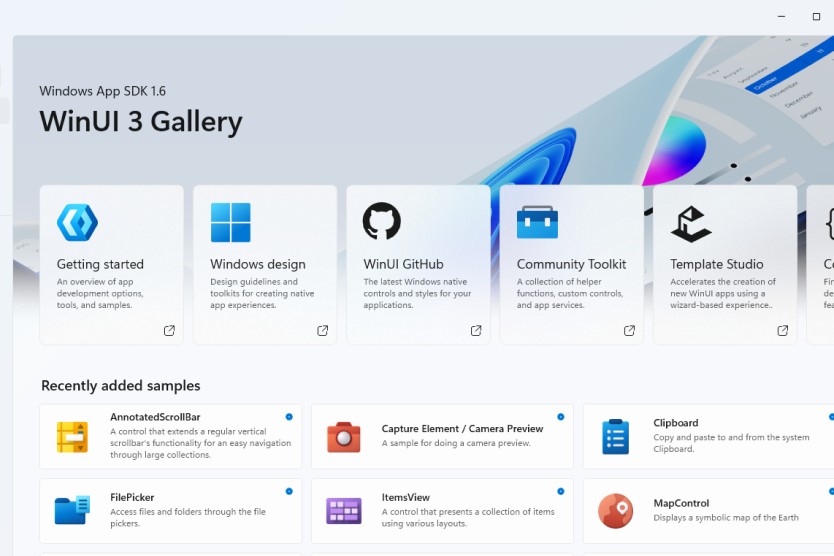Click the AnnotatedScrollBar sample icon

[72, 437]
